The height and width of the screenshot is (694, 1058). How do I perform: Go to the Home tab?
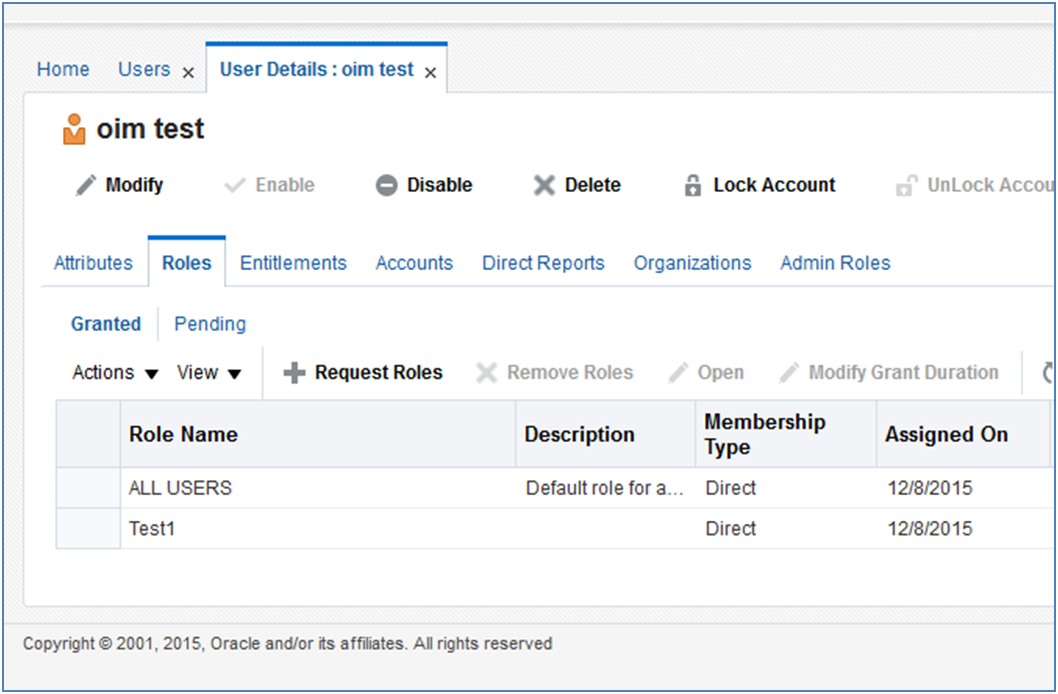pyautogui.click(x=63, y=69)
